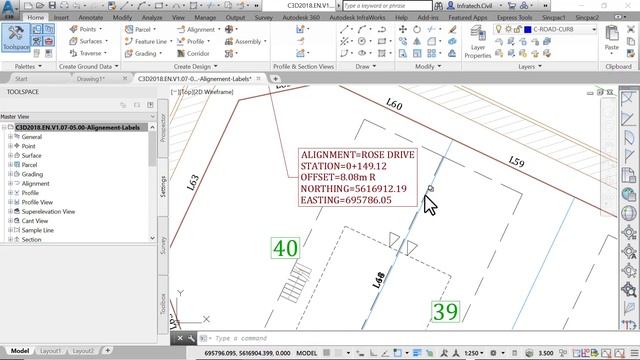640x360 pixels.
Task: Click the parcel number 39 label
Action: pos(445,311)
